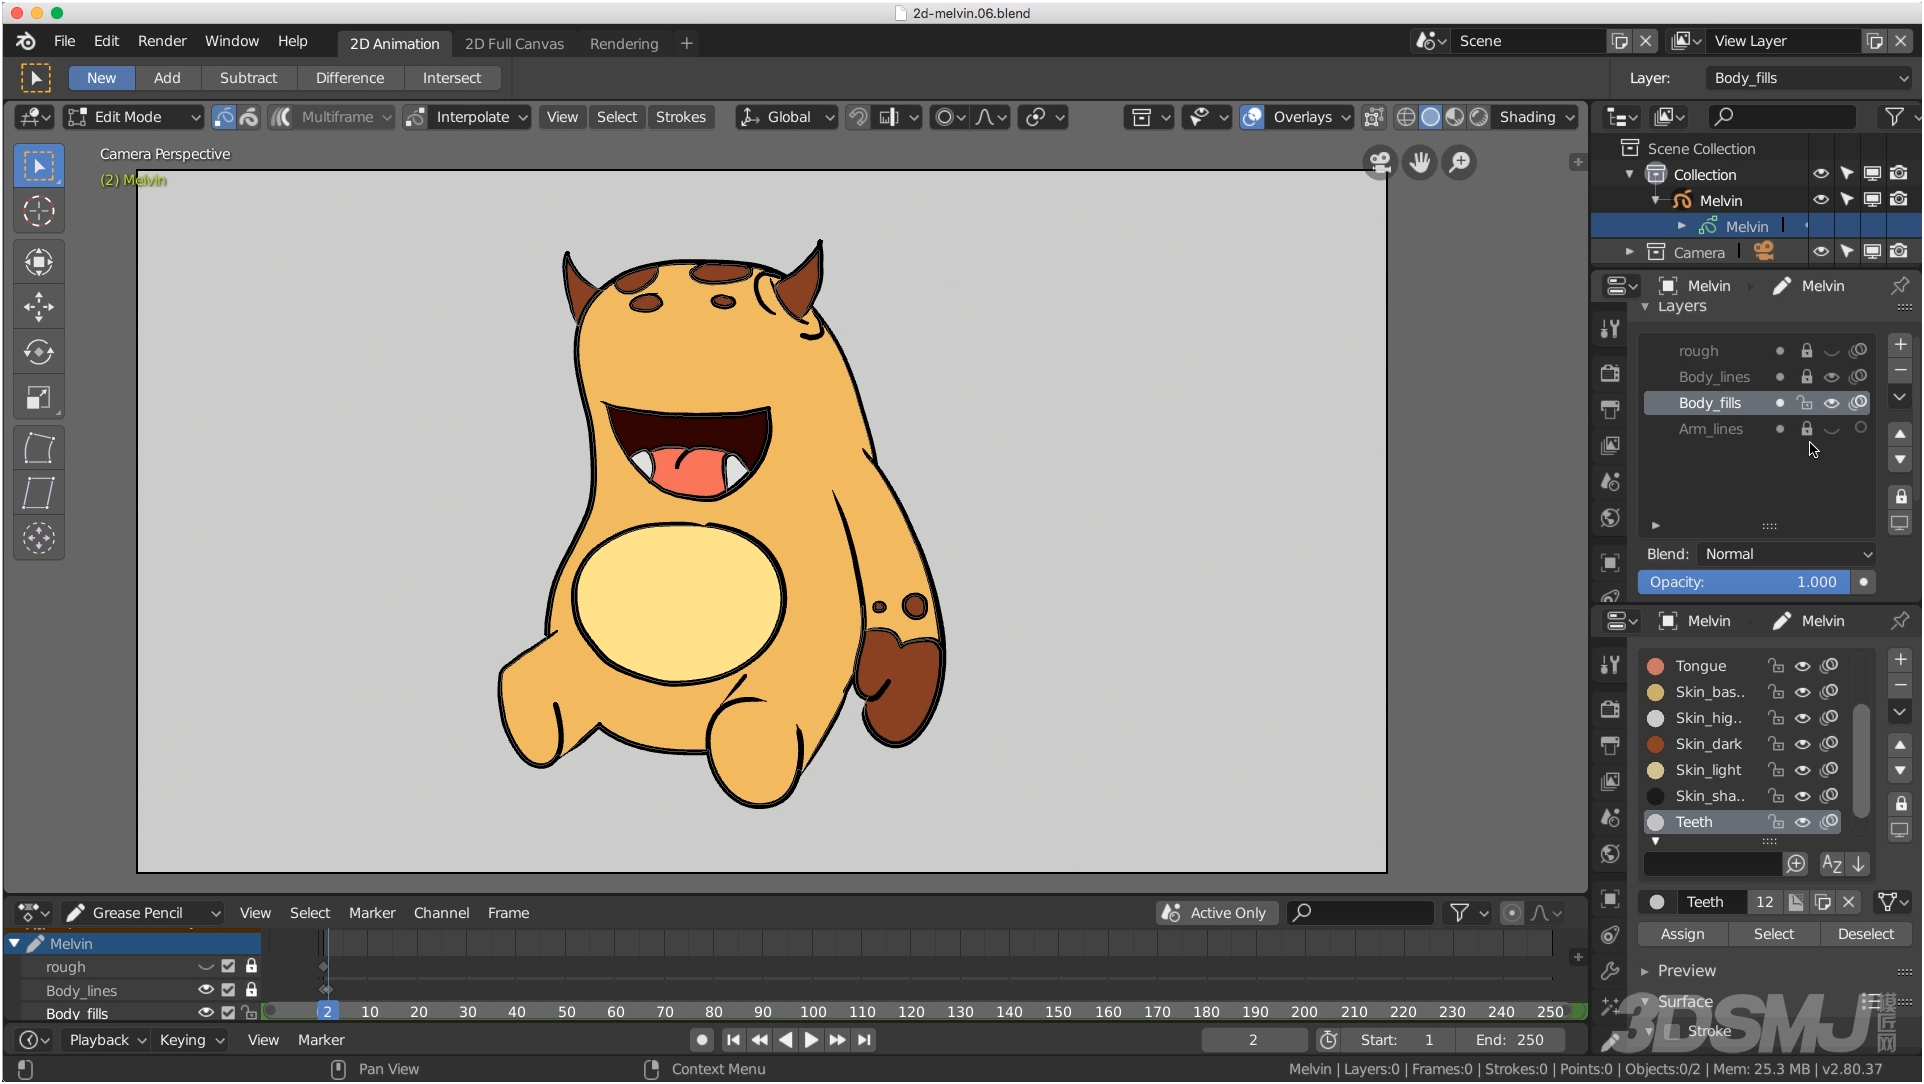Jump to first frame

[x=733, y=1040]
